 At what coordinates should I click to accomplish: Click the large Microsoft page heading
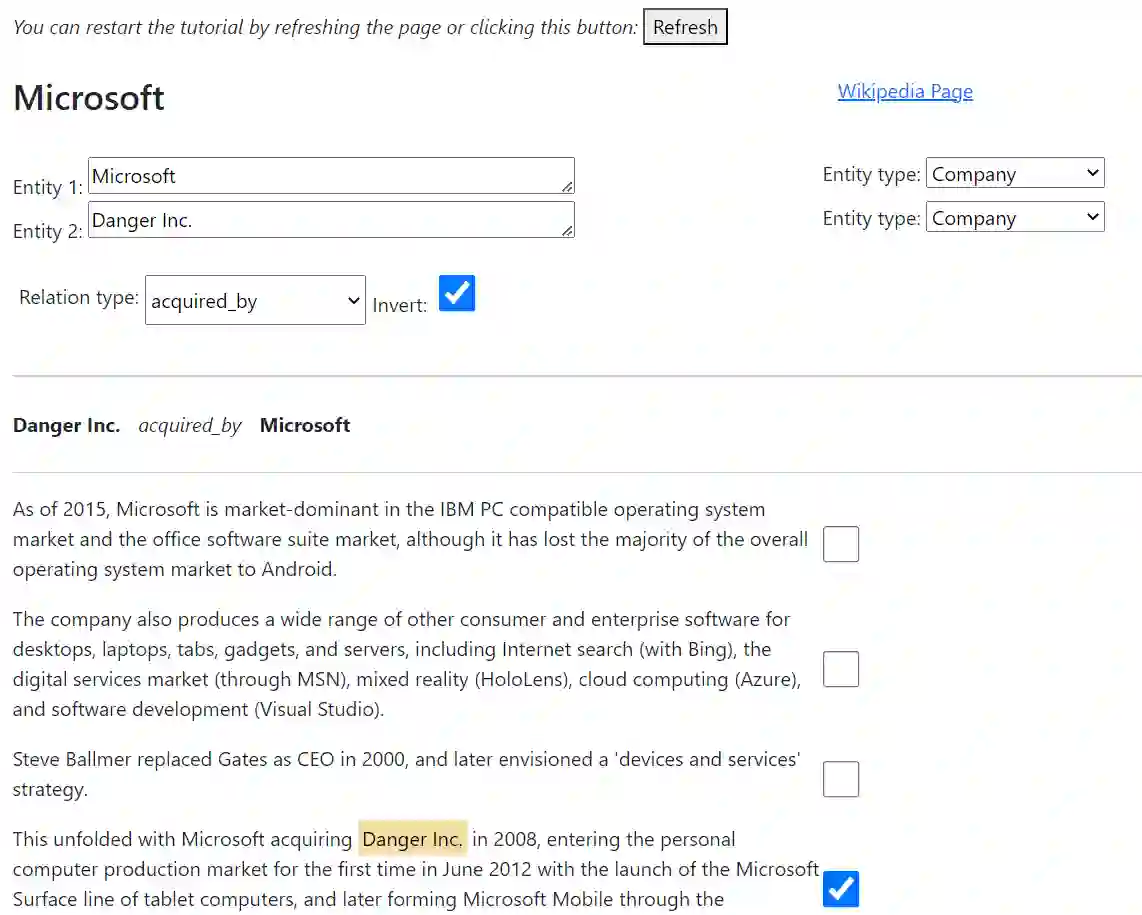click(x=89, y=98)
